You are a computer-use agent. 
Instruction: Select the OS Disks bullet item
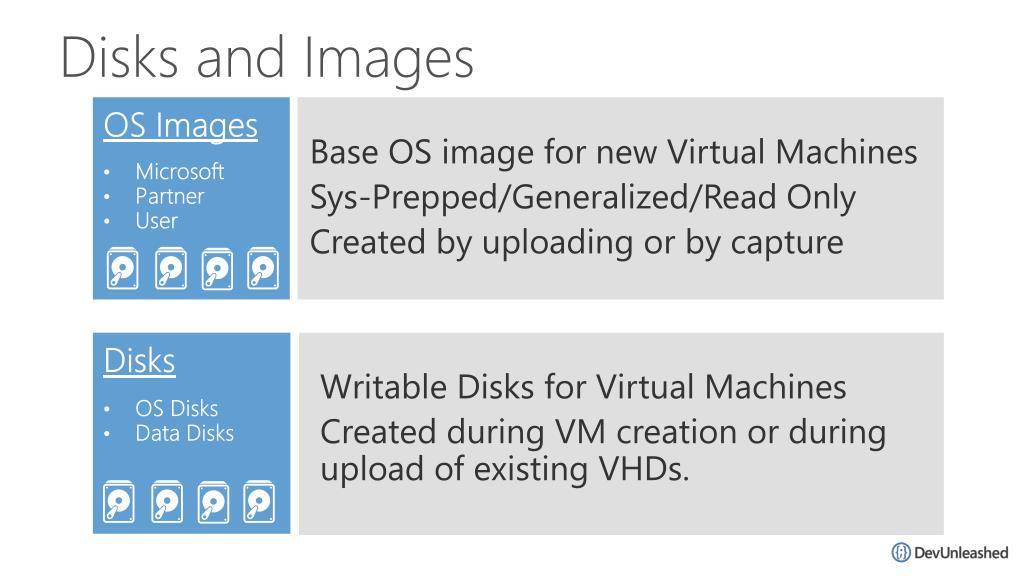pyautogui.click(x=176, y=408)
